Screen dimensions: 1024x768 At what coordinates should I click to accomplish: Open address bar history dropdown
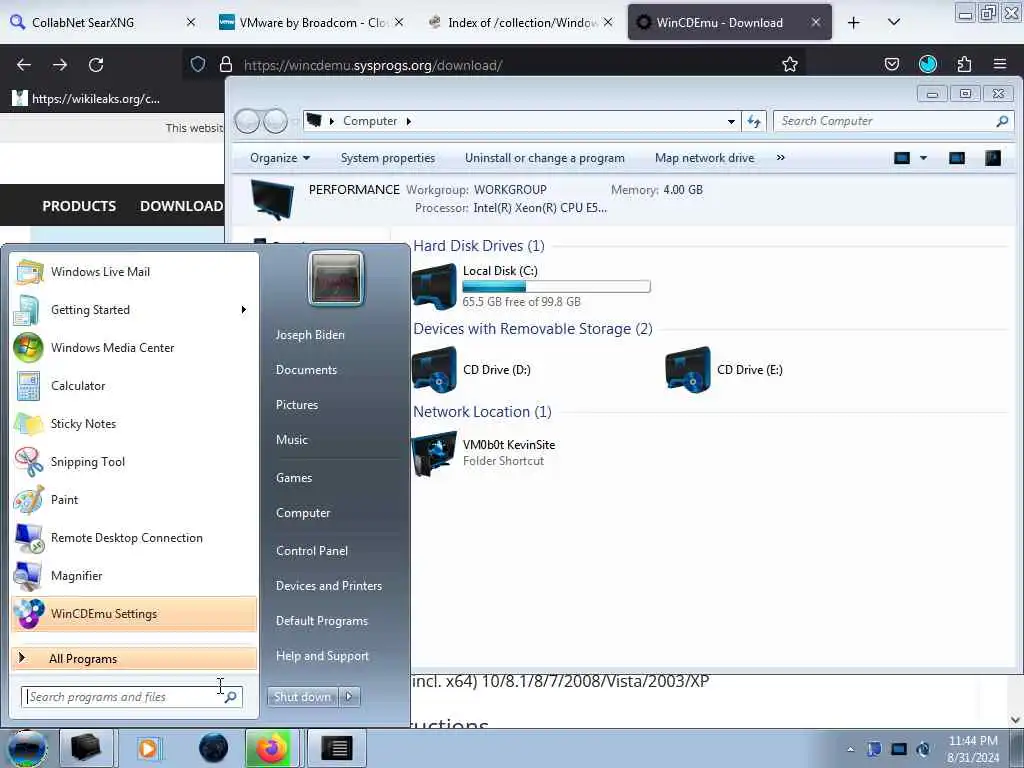[x=731, y=121]
